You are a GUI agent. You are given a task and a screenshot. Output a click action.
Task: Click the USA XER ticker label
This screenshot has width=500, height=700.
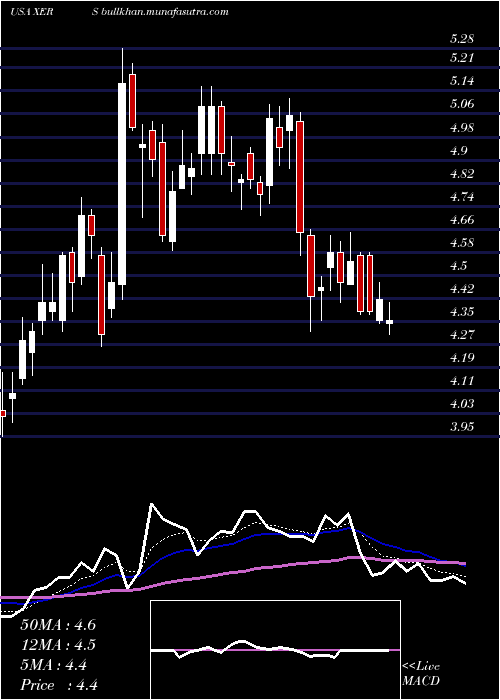[x=32, y=12]
